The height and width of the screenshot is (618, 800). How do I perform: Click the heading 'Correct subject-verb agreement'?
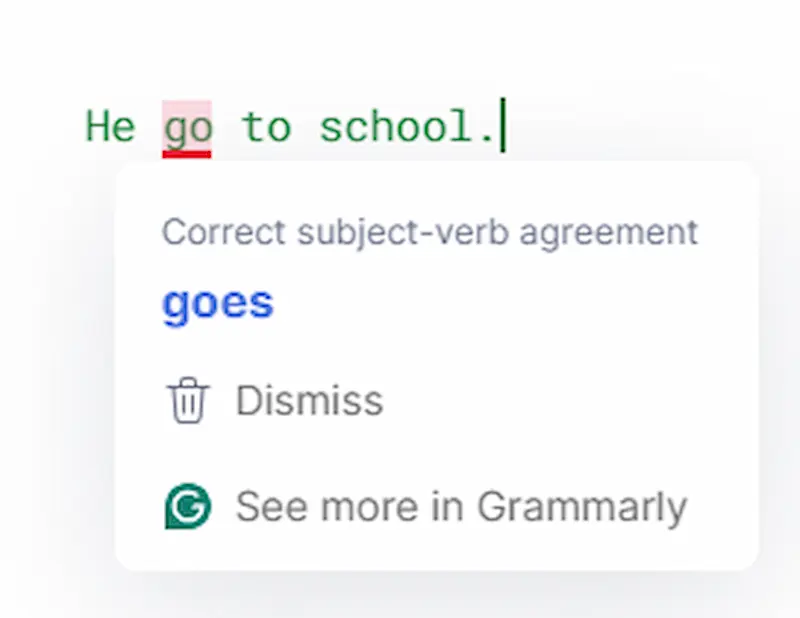point(429,232)
